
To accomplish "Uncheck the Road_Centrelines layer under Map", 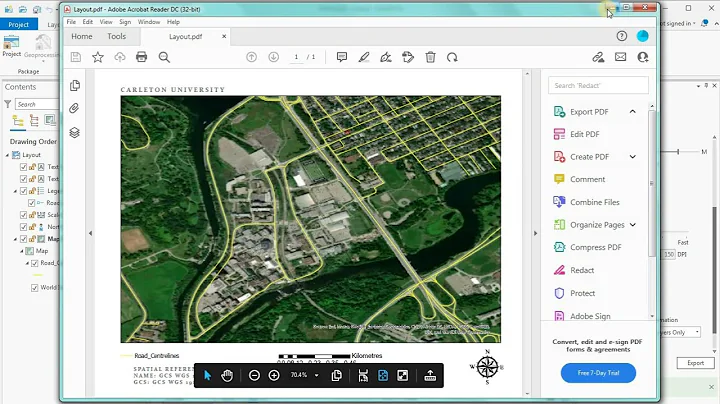I will [34, 263].
